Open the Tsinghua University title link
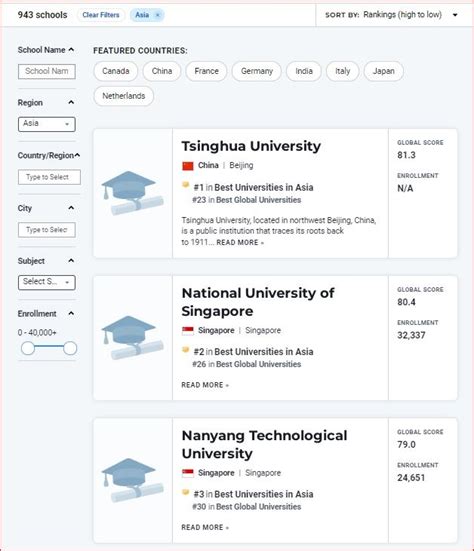The height and width of the screenshot is (551, 474). click(x=251, y=146)
